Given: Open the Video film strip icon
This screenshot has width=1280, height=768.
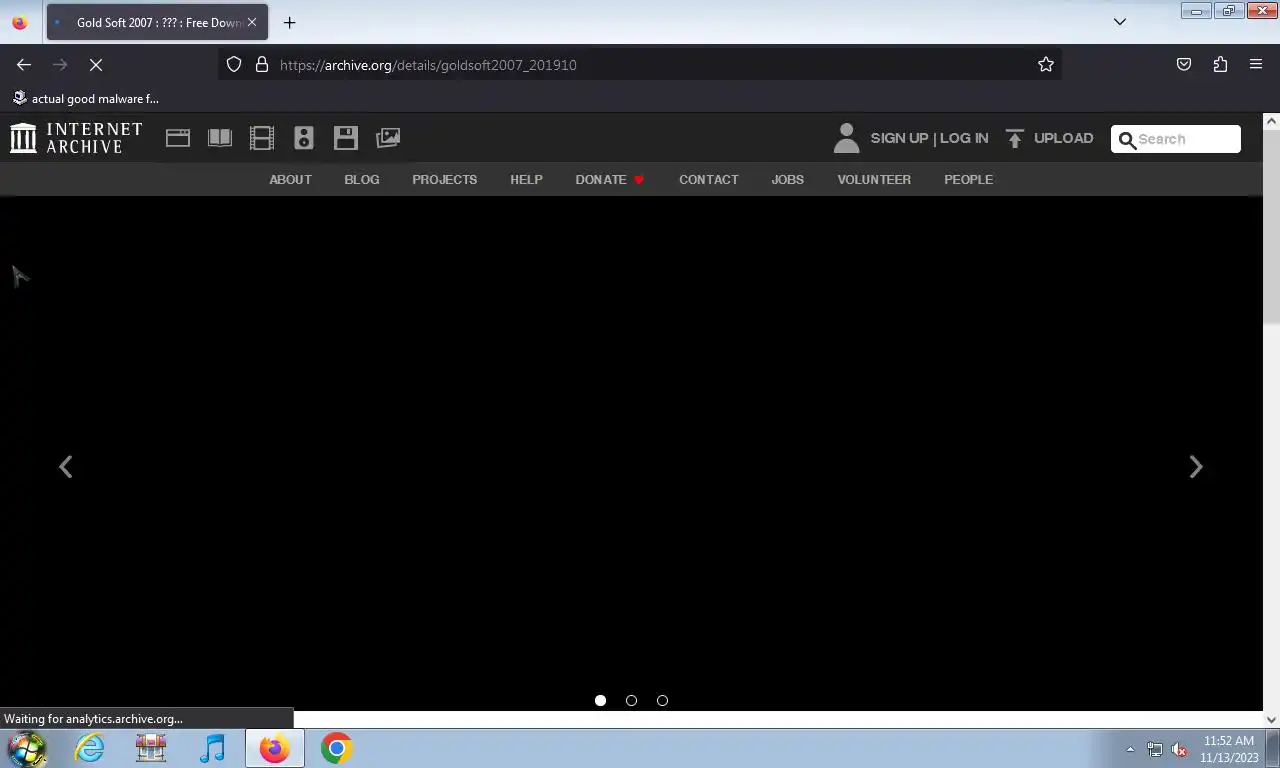Looking at the screenshot, I should 262,138.
